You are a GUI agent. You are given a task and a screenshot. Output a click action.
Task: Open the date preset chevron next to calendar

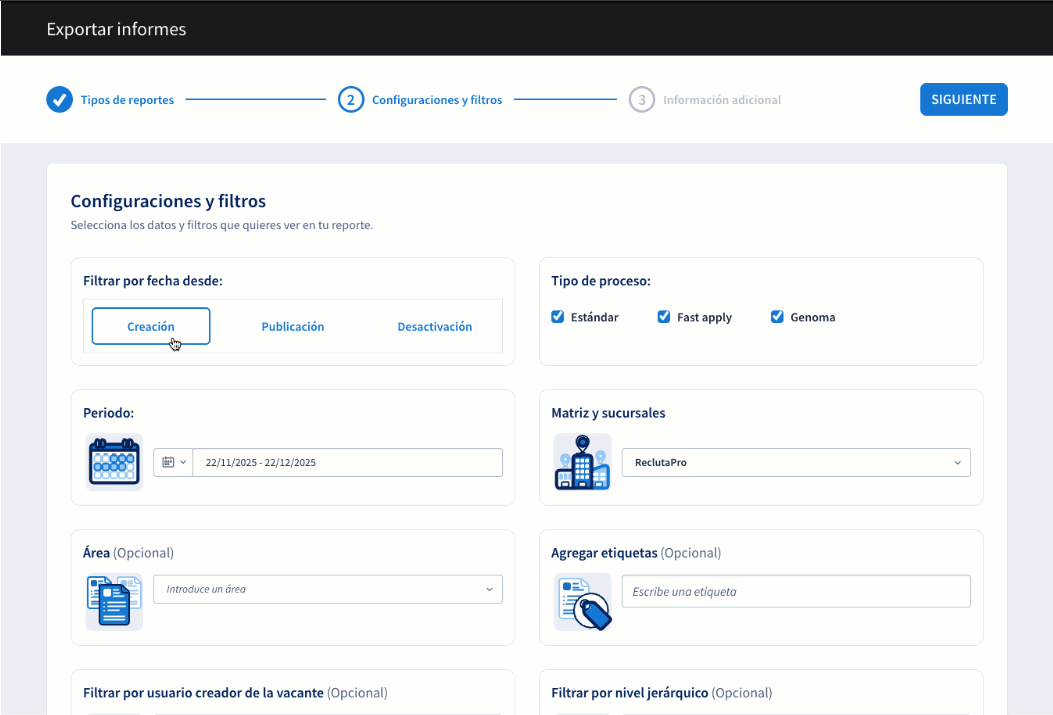183,463
